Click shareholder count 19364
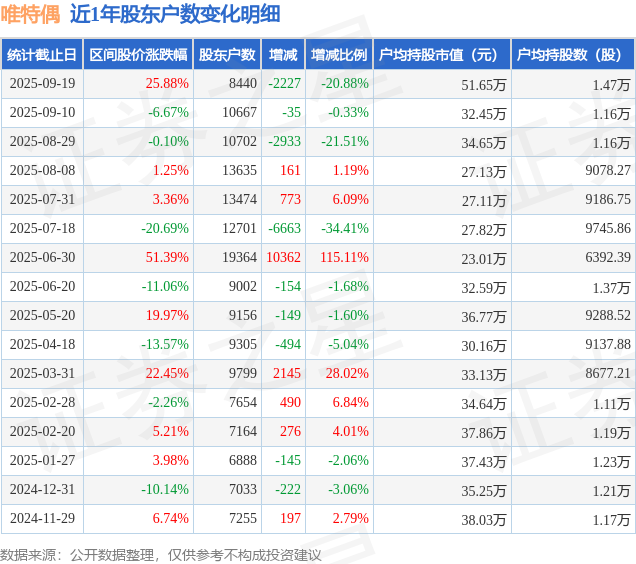Image resolution: width=636 pixels, height=564 pixels. (x=240, y=257)
